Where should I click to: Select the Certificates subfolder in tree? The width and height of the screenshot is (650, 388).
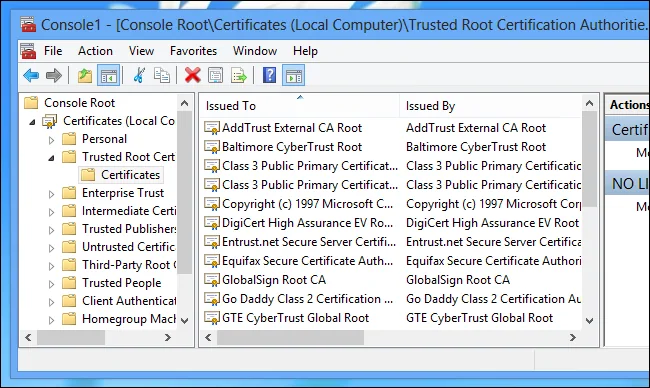point(121,175)
